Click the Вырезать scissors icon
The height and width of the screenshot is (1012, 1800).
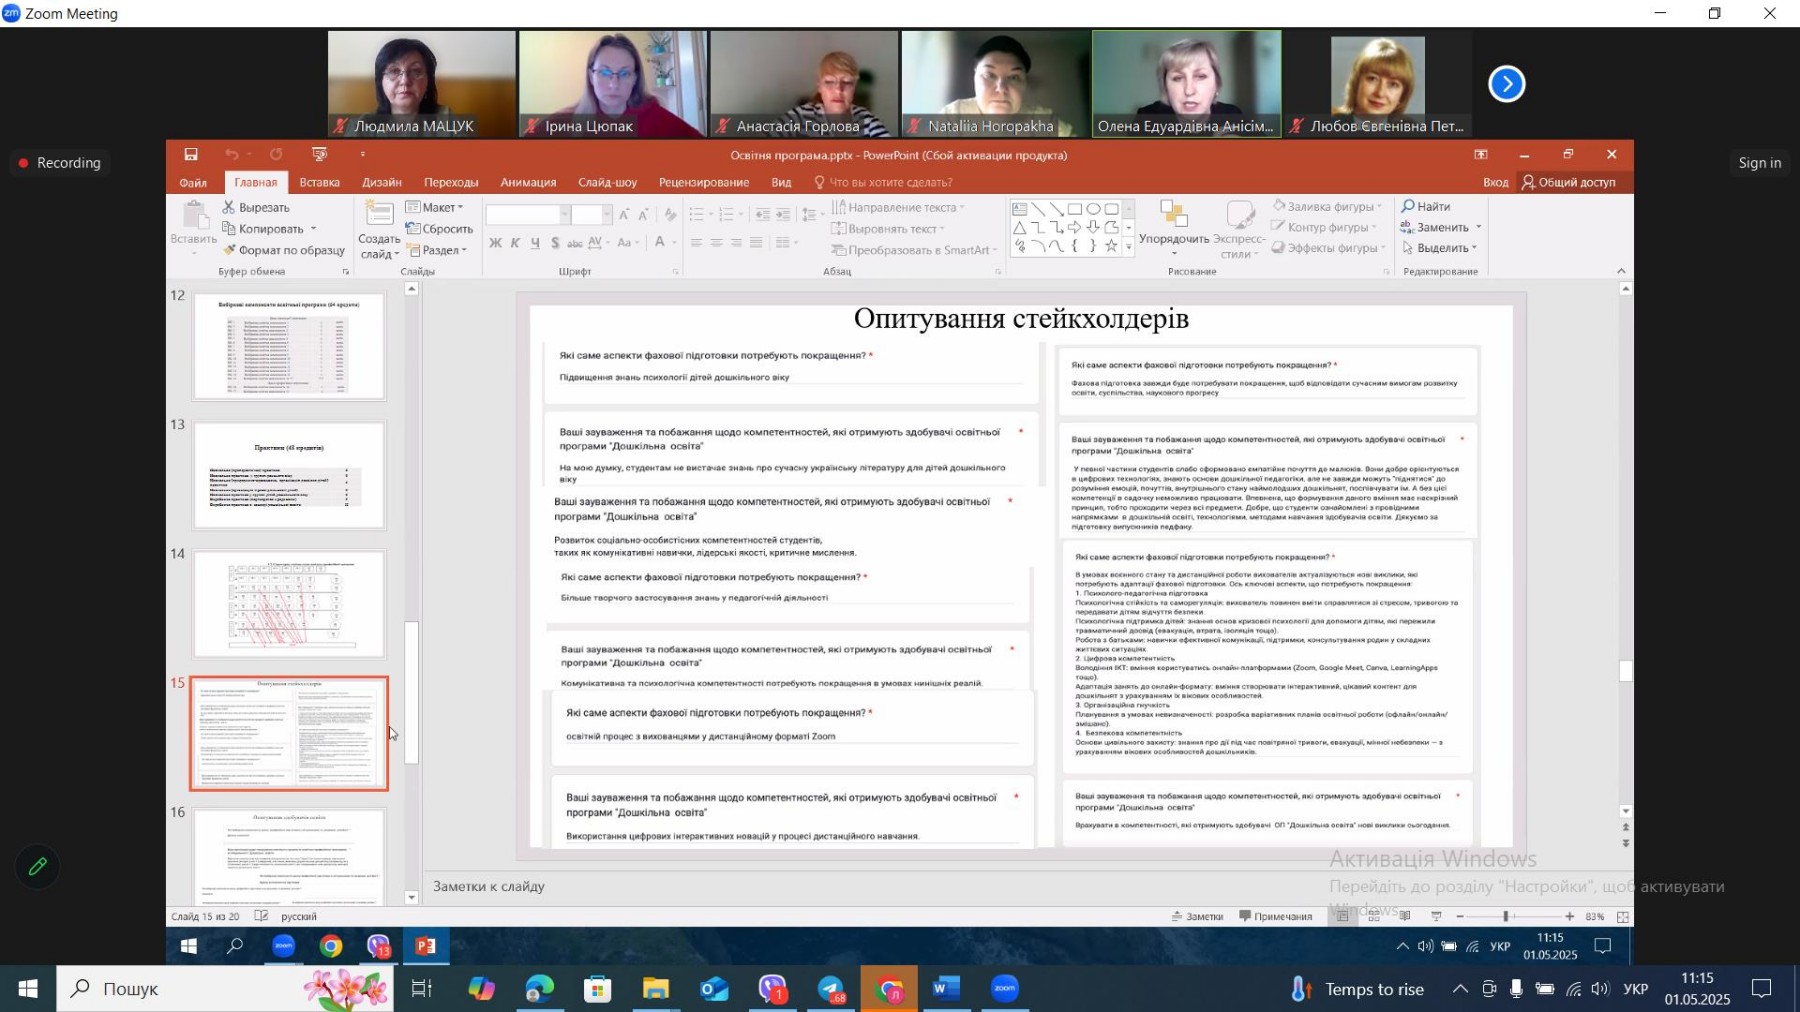229,207
